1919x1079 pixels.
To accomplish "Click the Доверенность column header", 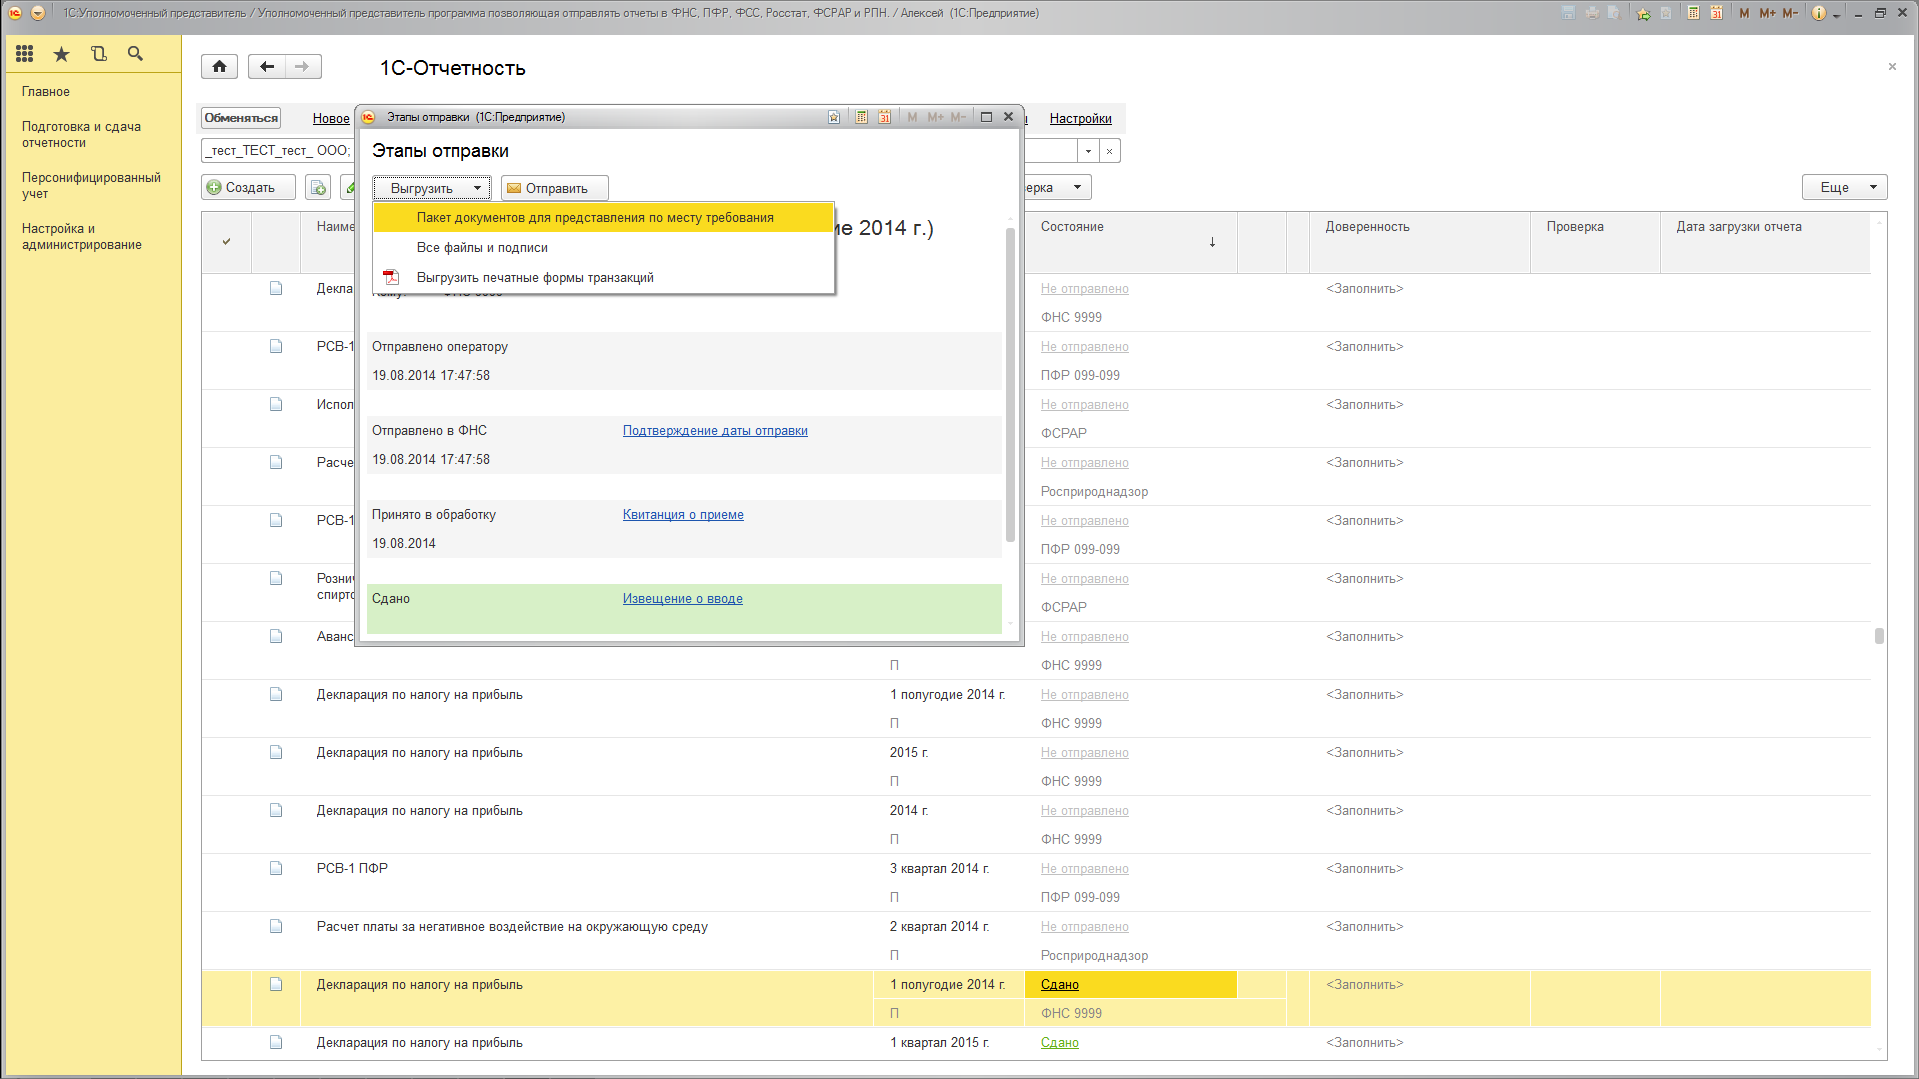I will (1420, 242).
